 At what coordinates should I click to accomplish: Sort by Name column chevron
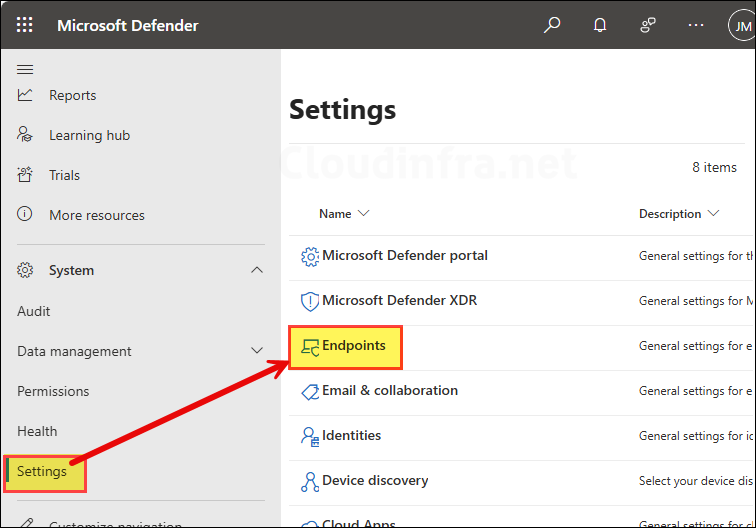point(364,213)
